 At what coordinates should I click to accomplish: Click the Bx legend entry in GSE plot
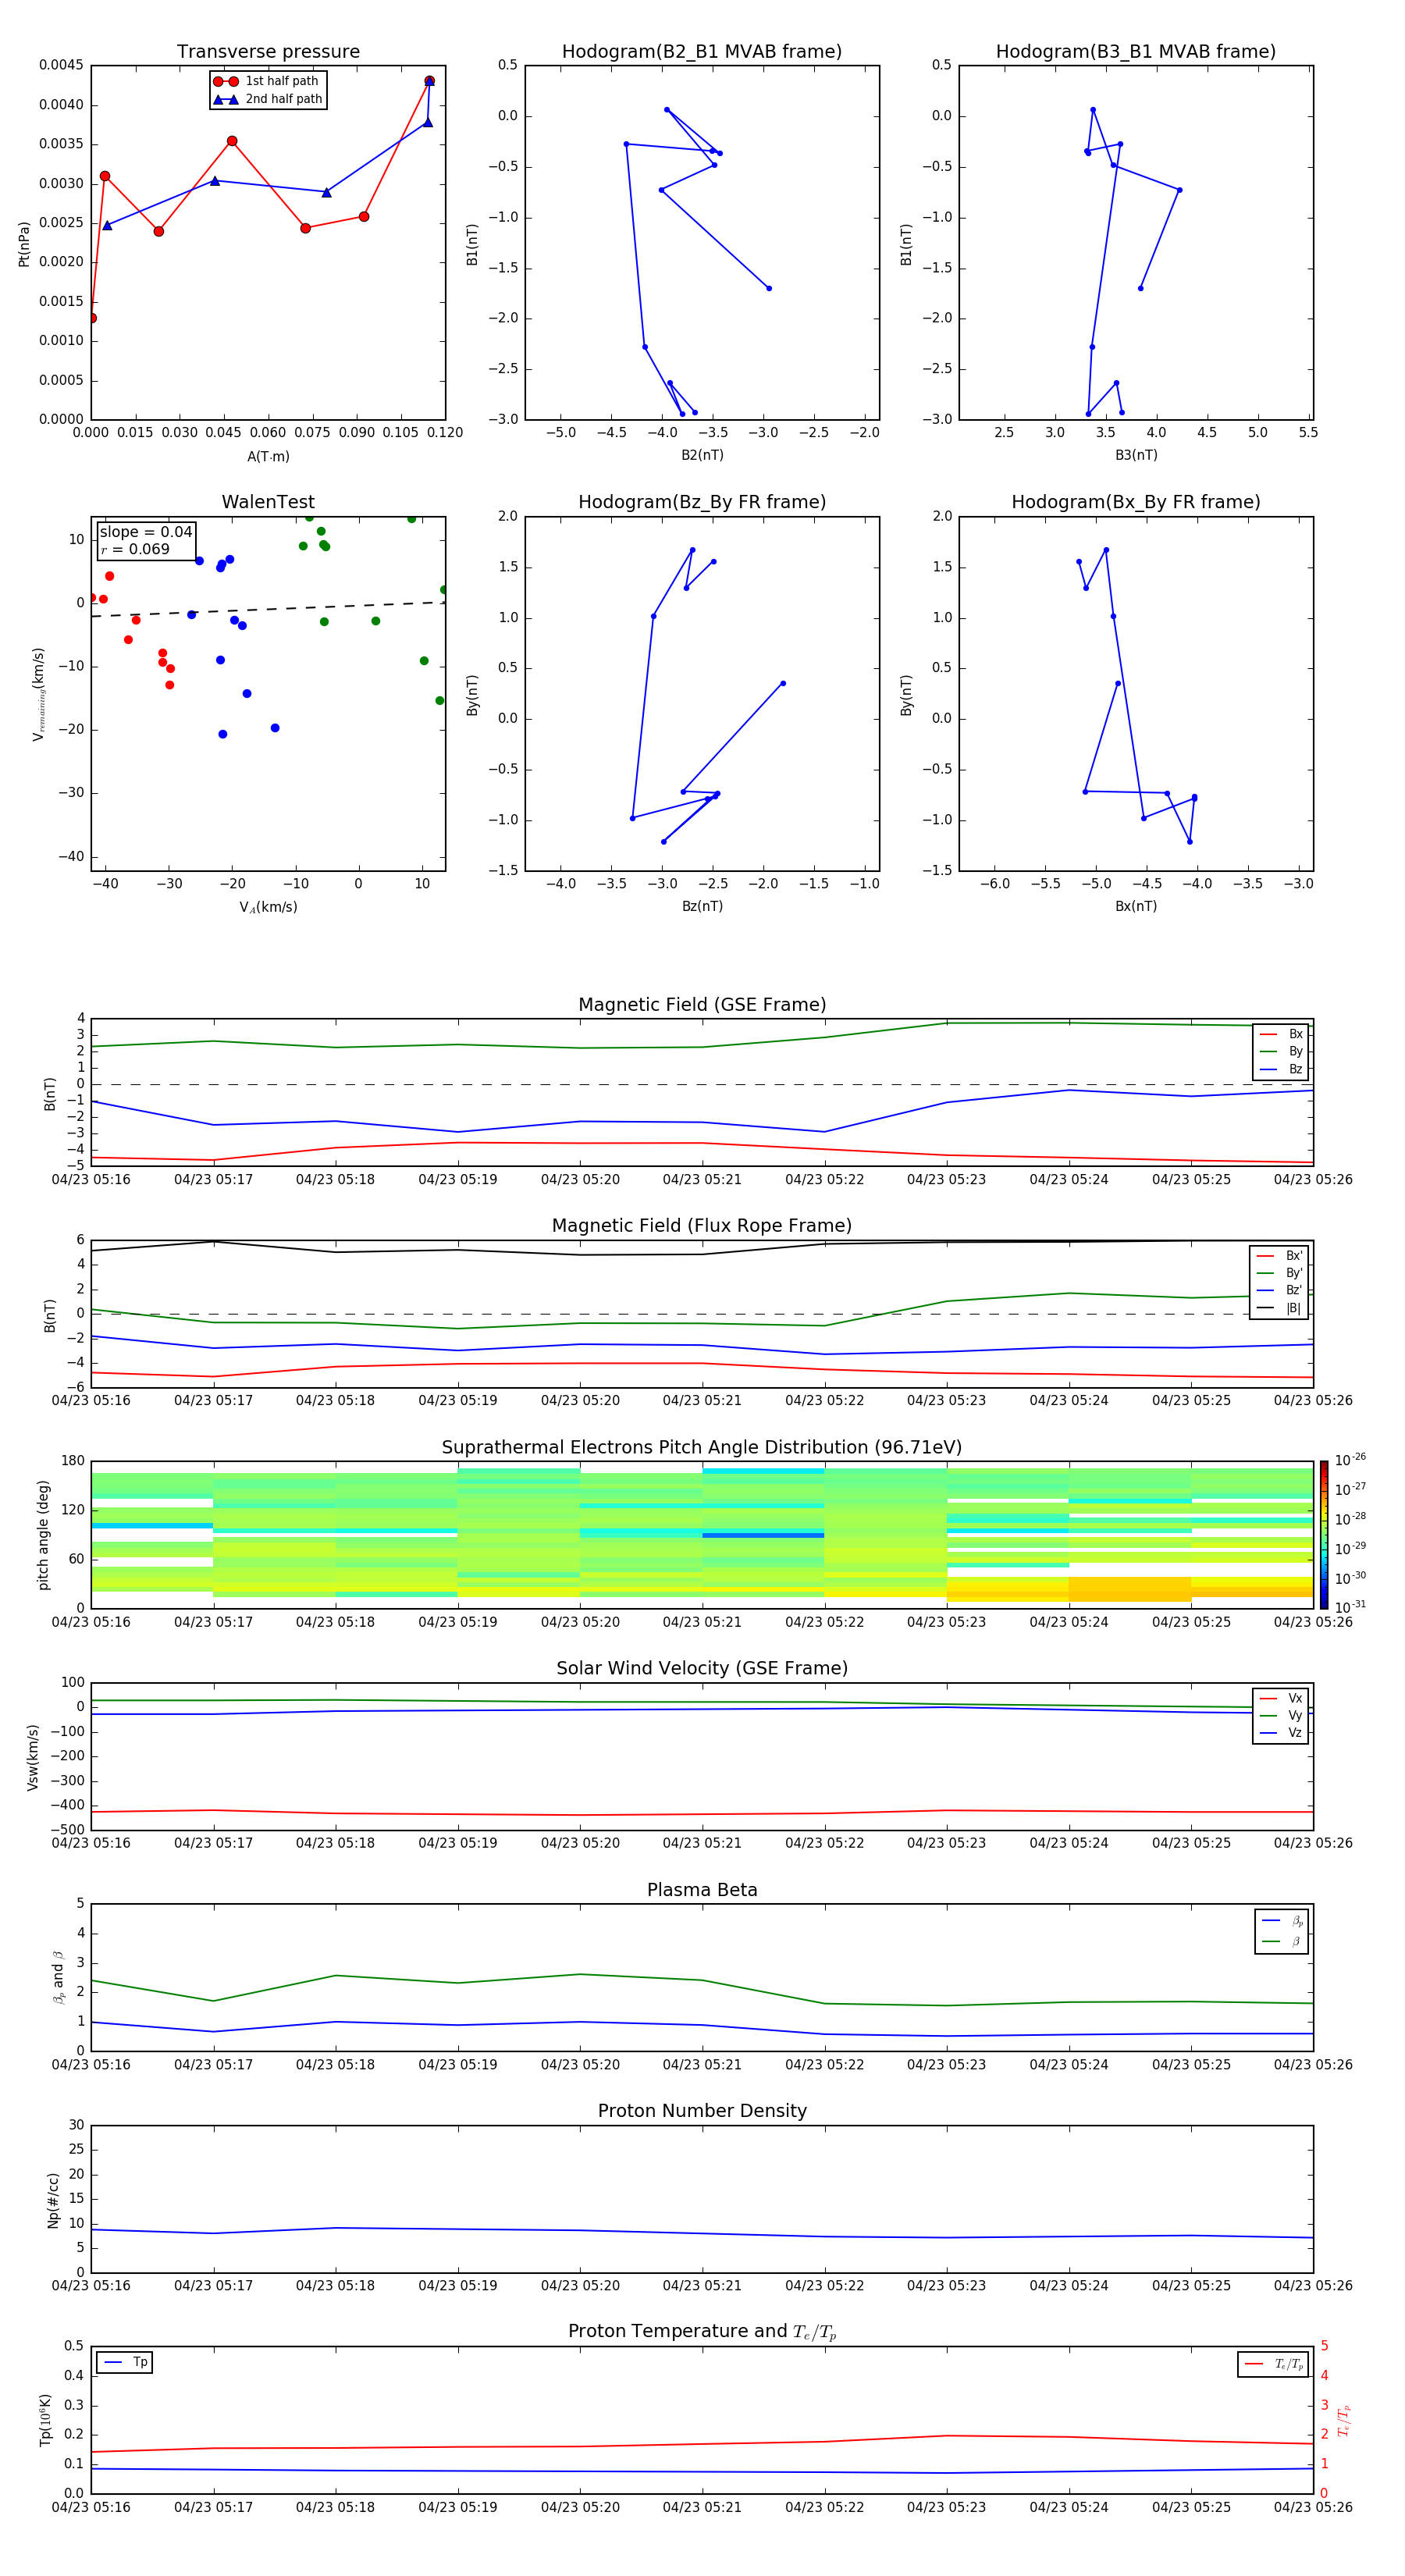pyautogui.click(x=1282, y=1034)
